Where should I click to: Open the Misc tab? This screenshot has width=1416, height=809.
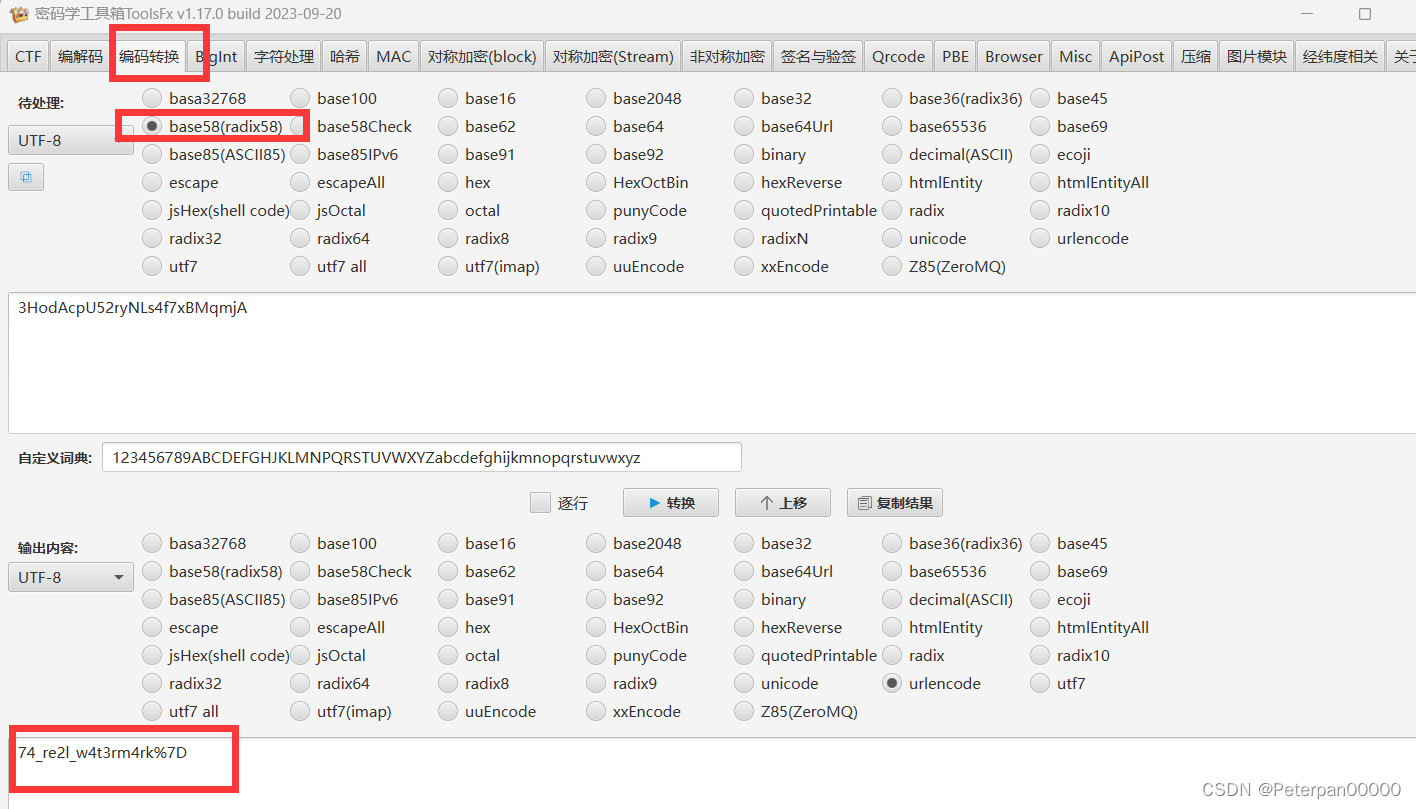[x=1075, y=56]
